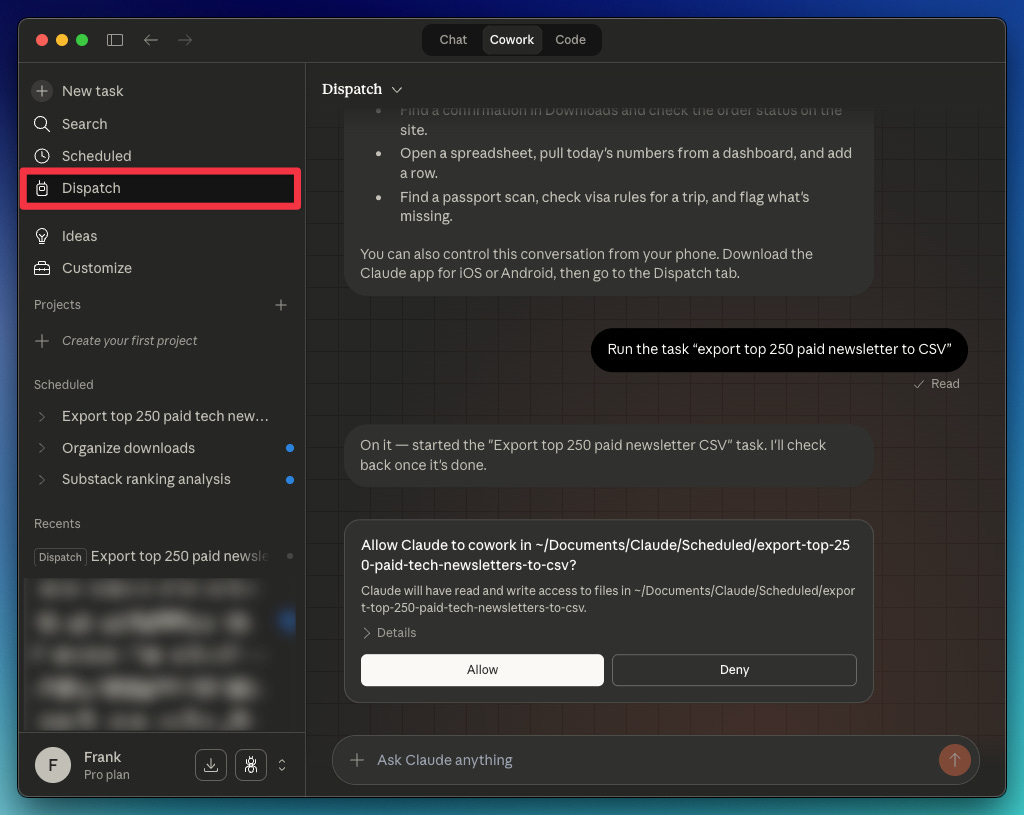
Task: Click the Deny button
Action: [734, 670]
